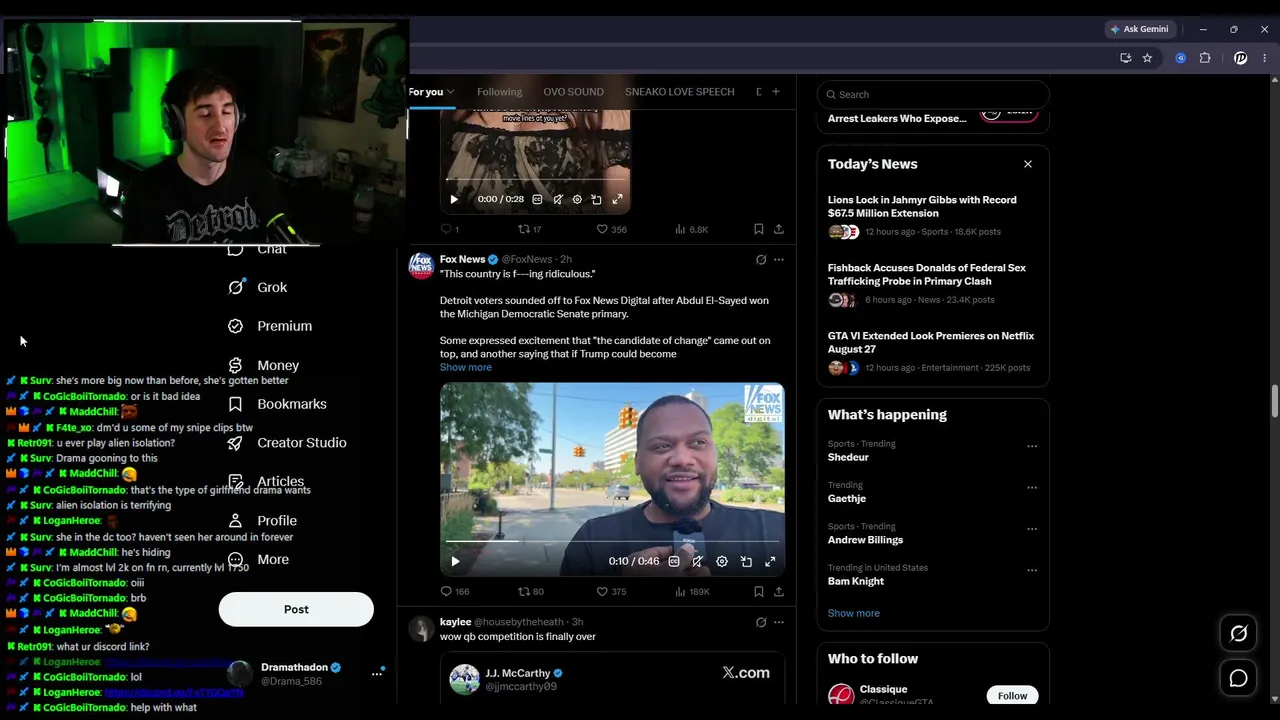This screenshot has width=1280, height=720.
Task: Open Fox News video settings gear
Action: coord(722,561)
